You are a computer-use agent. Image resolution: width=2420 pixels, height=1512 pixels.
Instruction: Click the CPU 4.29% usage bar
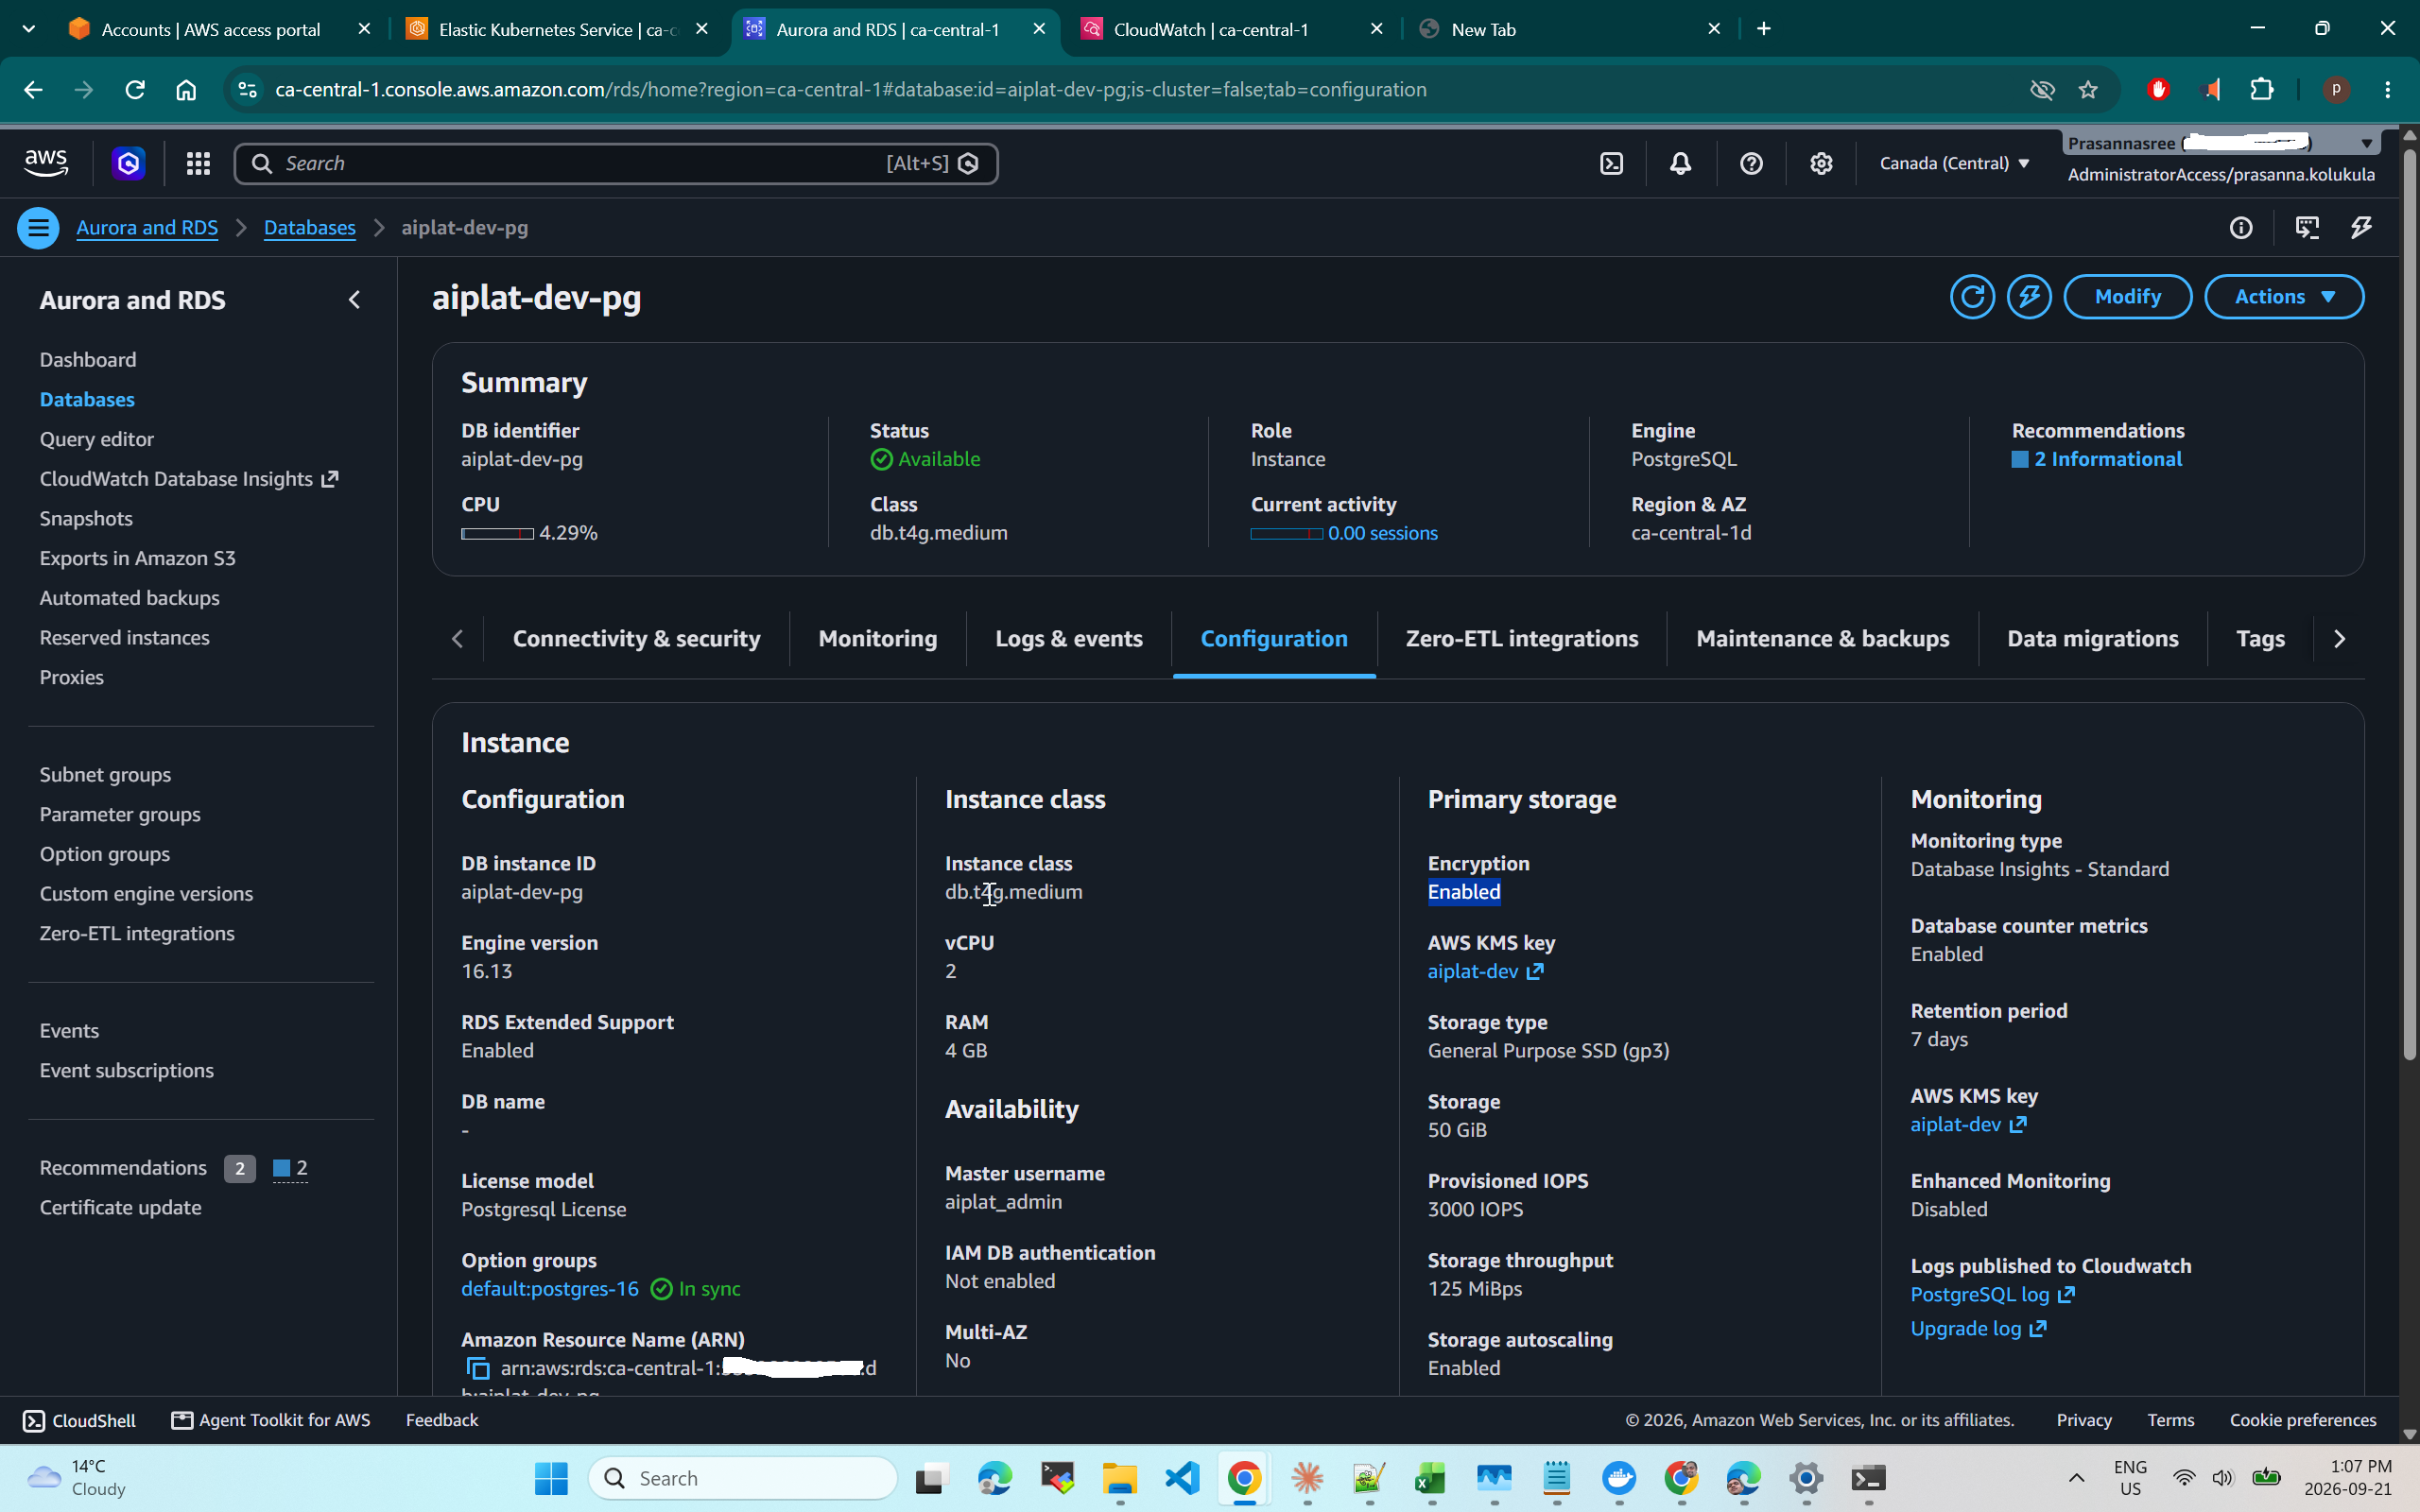(x=497, y=534)
